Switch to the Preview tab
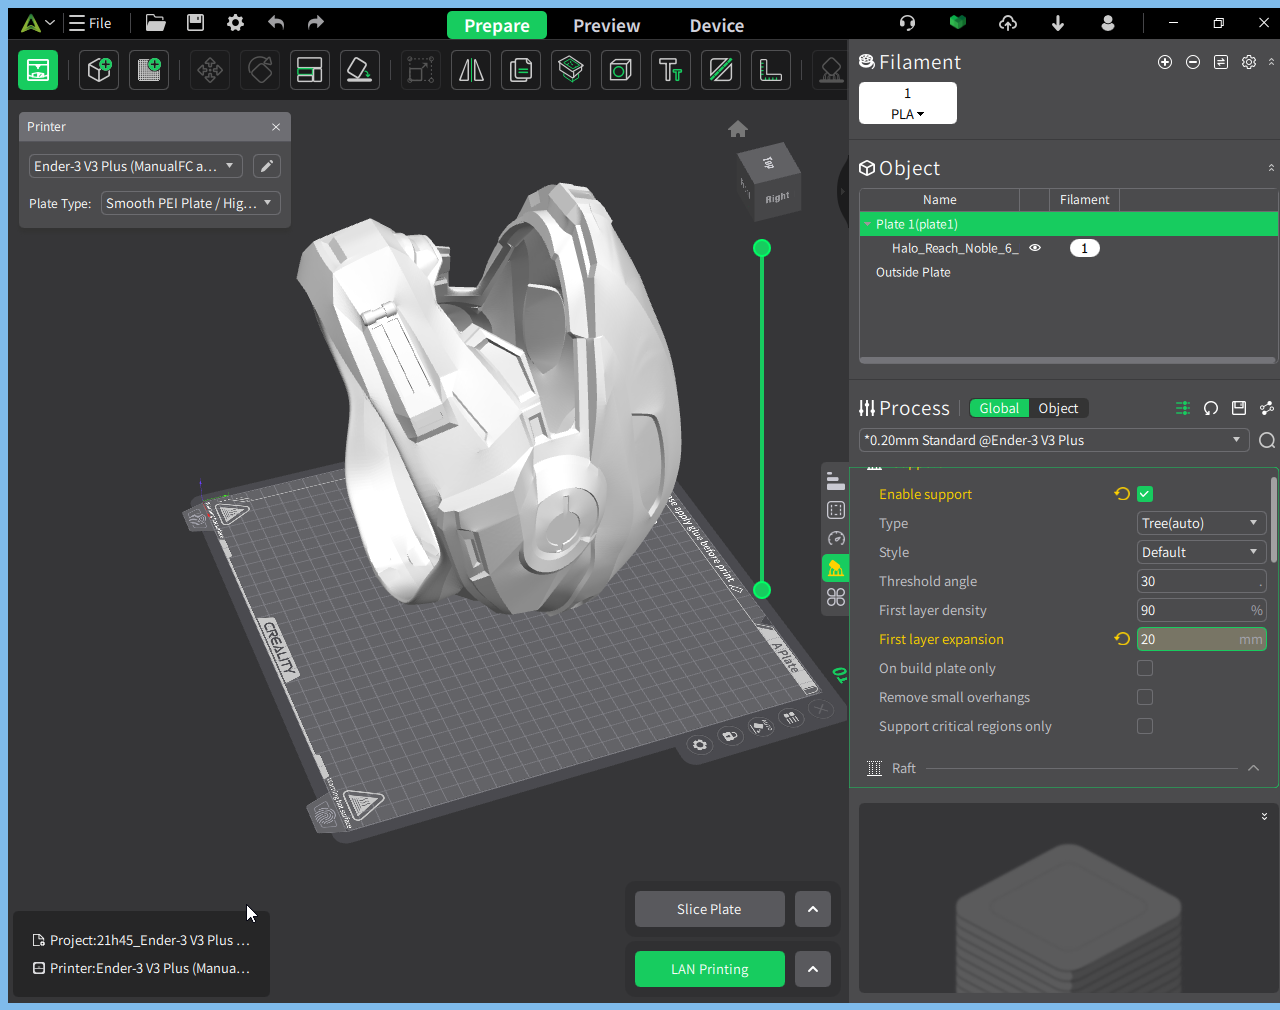Screen dimensions: 1280x1010 tap(606, 25)
